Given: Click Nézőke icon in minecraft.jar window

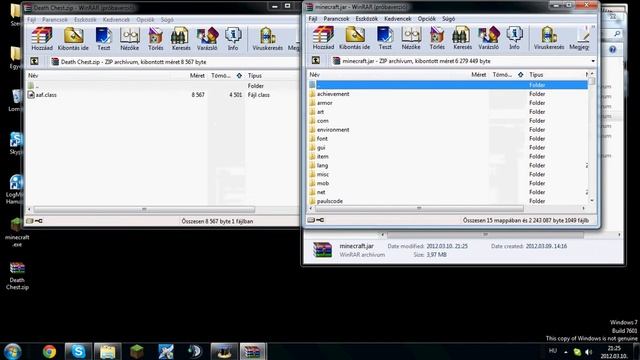Looking at the screenshot, I should [x=411, y=38].
